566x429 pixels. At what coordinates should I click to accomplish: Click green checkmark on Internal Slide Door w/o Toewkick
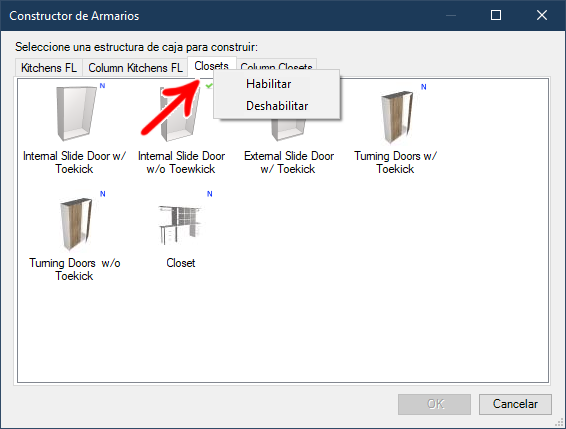click(209, 86)
